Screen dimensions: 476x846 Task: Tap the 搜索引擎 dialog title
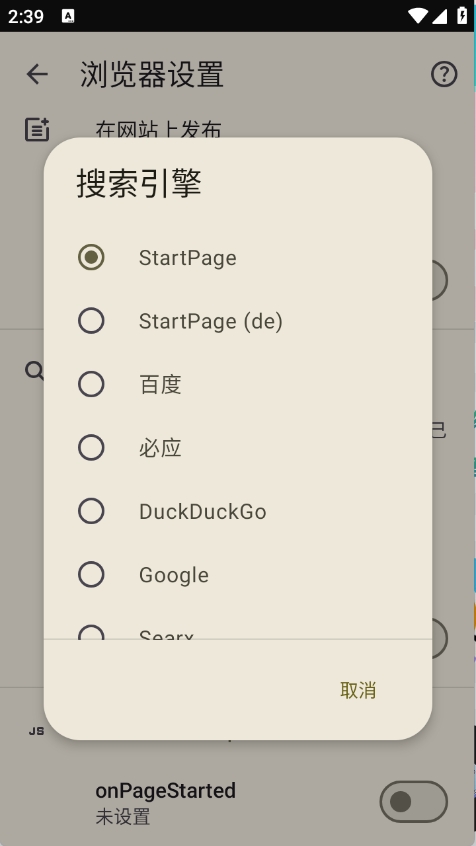click(139, 183)
